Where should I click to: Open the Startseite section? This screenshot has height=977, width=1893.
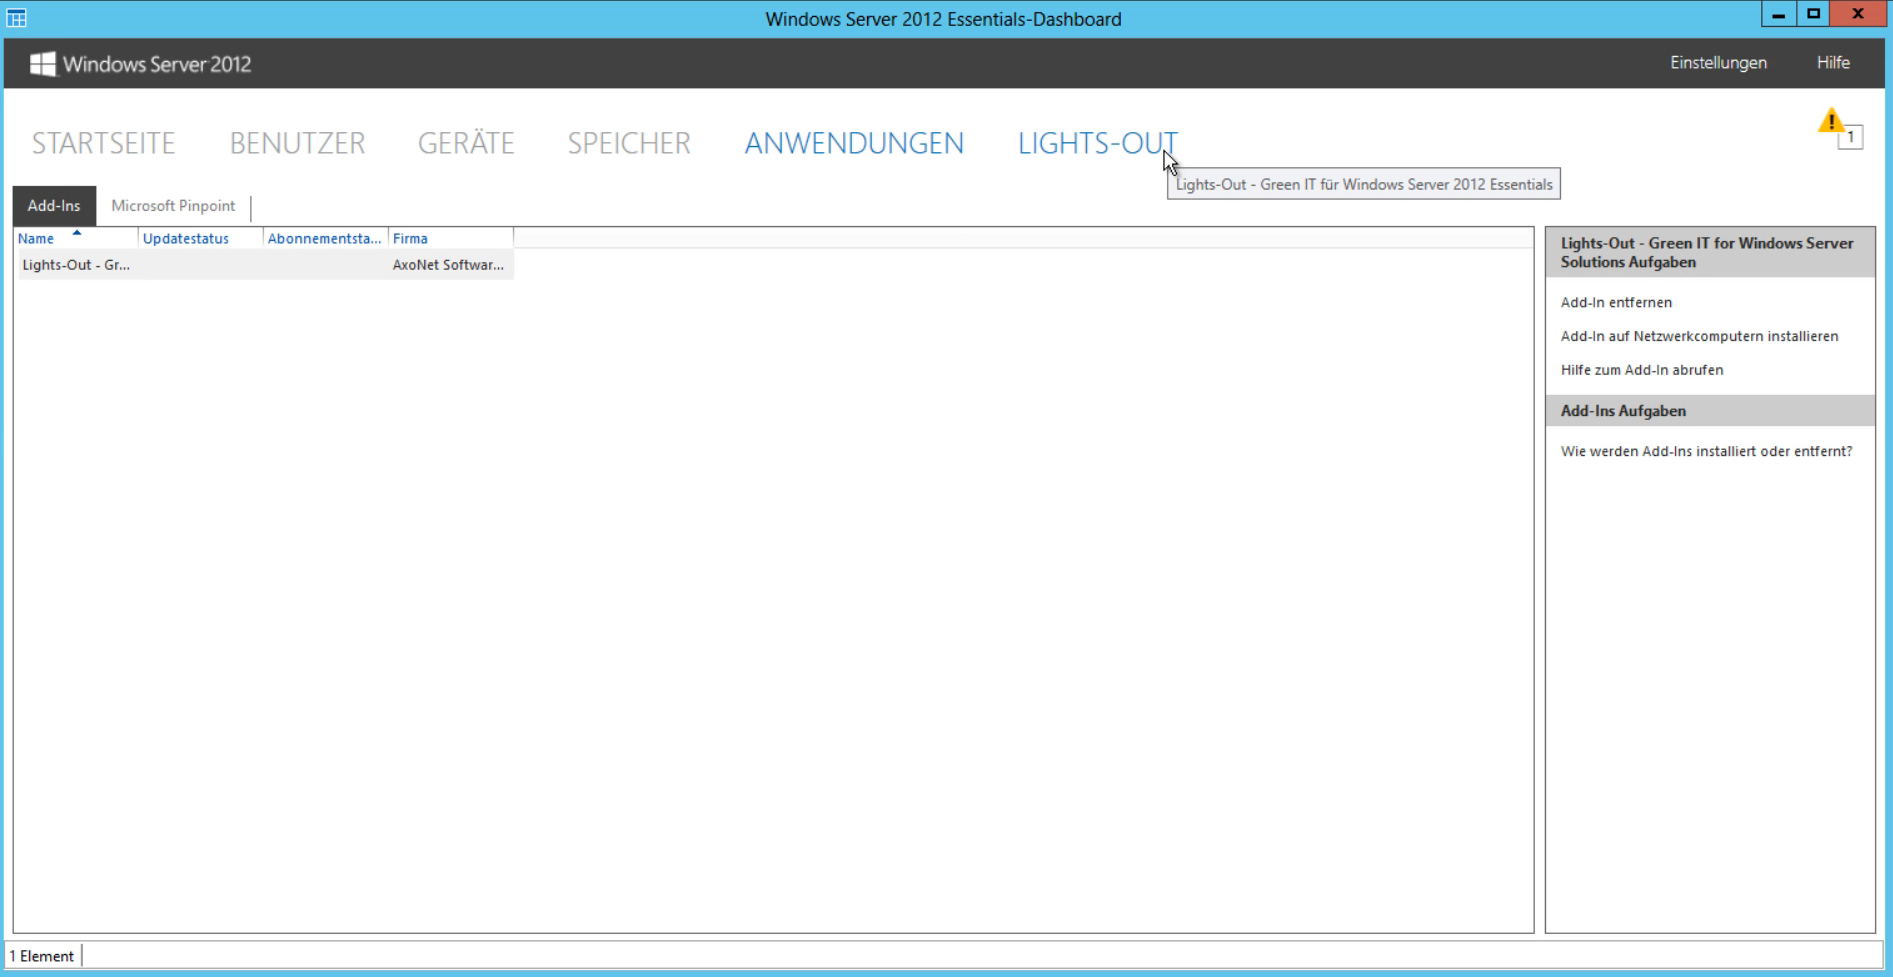click(x=103, y=143)
